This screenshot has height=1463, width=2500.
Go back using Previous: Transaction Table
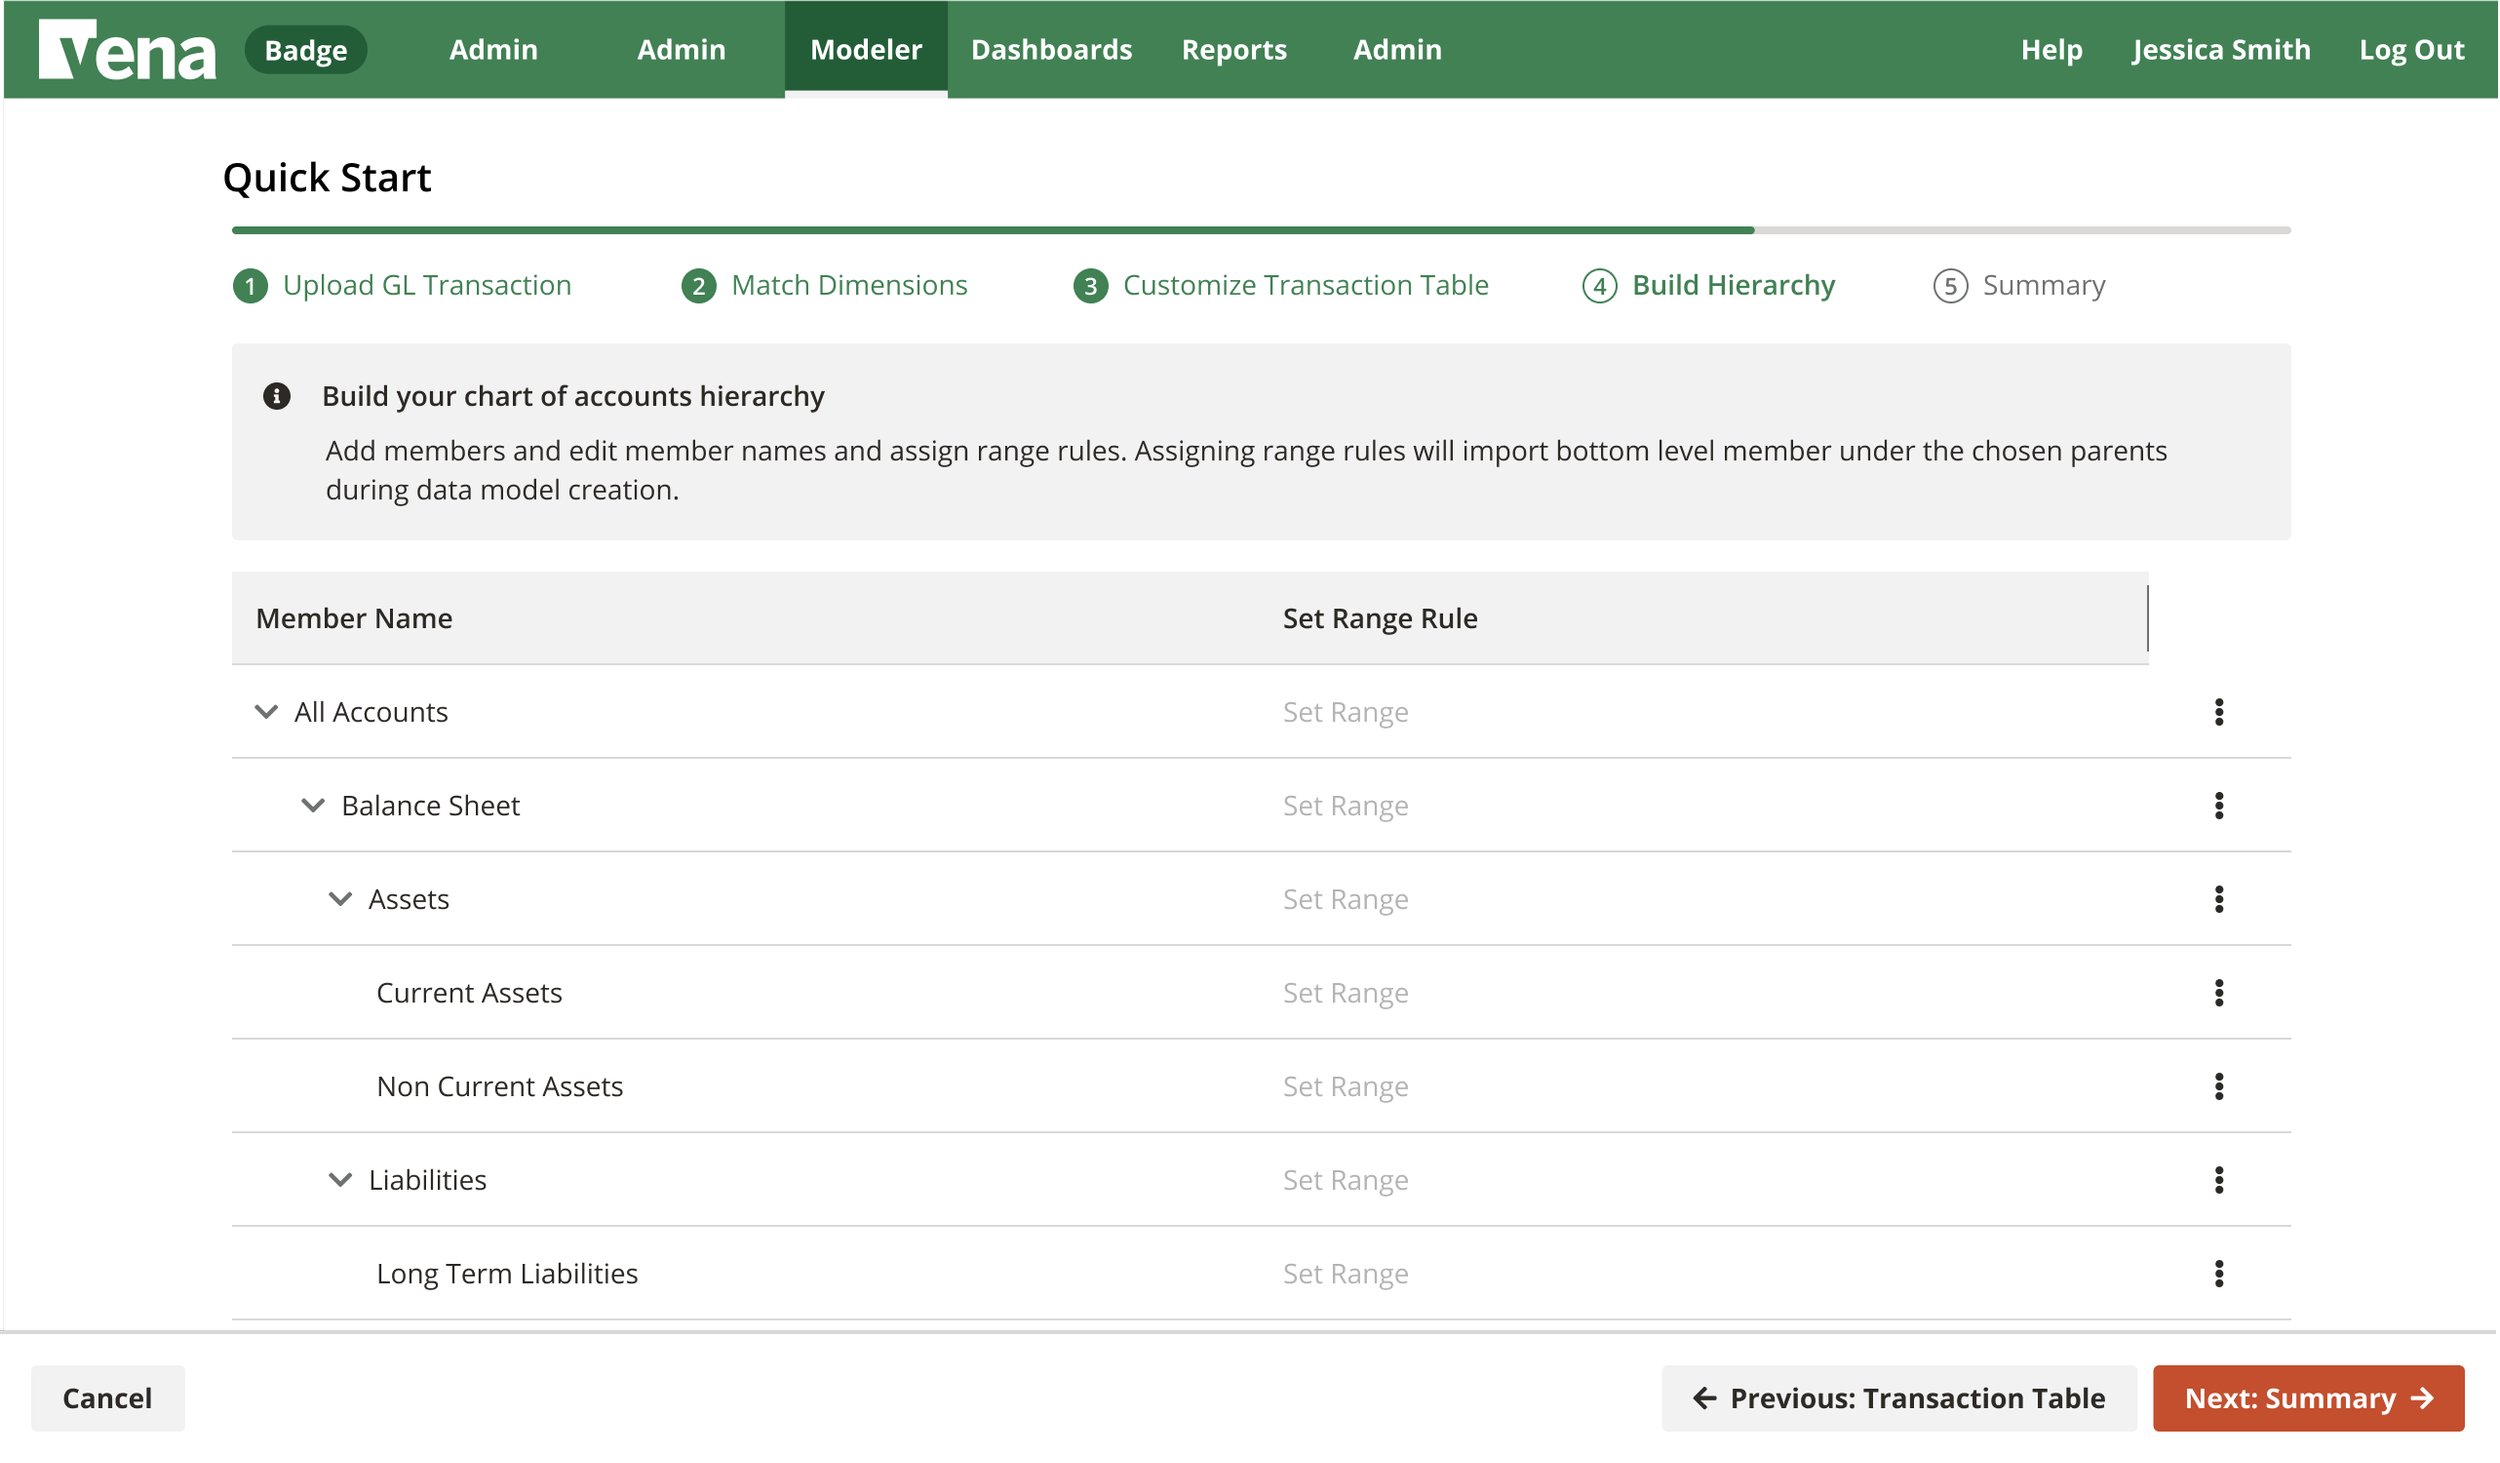pyautogui.click(x=1898, y=1397)
